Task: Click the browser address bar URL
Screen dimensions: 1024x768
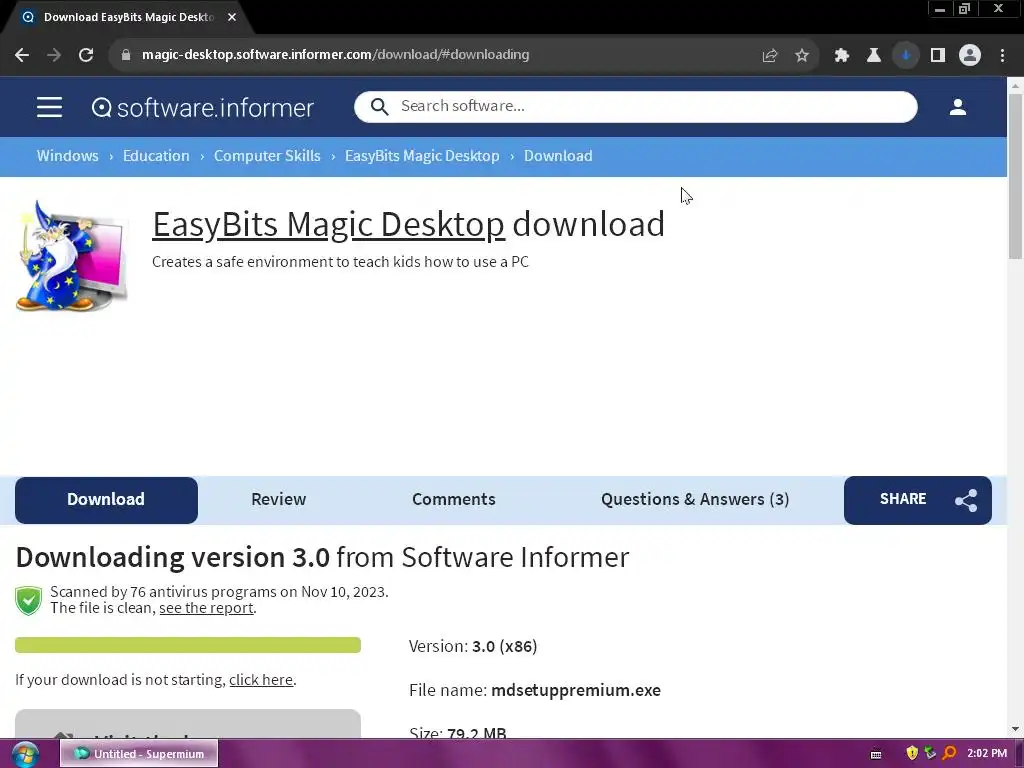Action: (x=335, y=55)
